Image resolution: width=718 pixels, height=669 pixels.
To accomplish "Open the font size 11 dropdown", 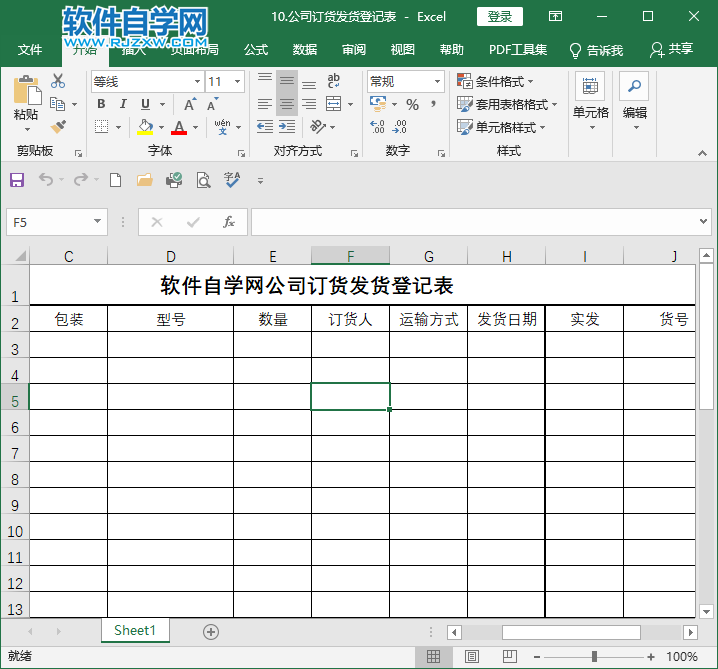I will tap(237, 82).
